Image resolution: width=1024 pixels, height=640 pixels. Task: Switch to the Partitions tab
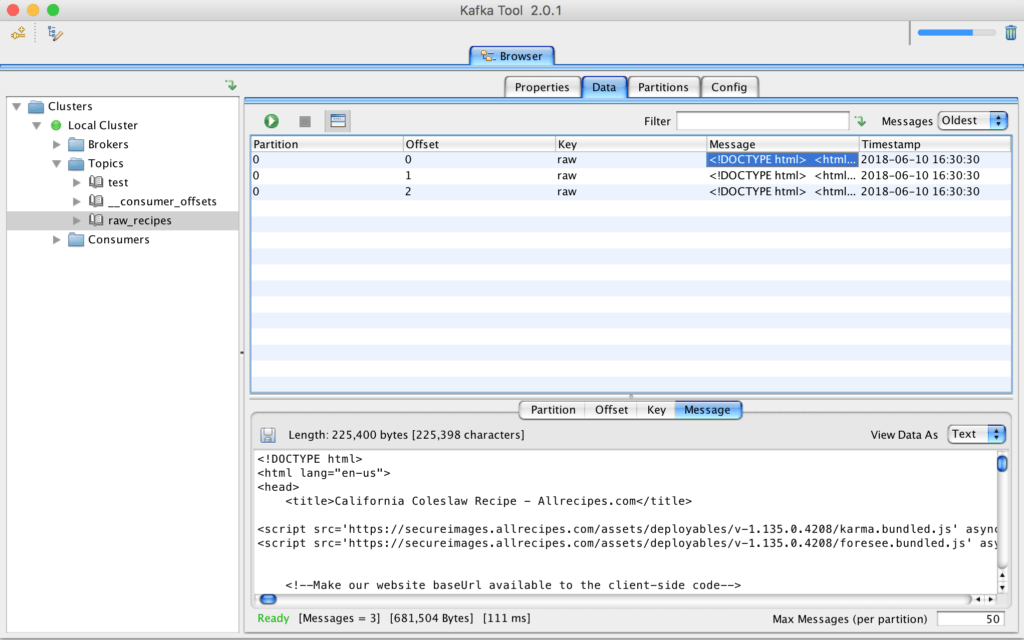coord(663,87)
